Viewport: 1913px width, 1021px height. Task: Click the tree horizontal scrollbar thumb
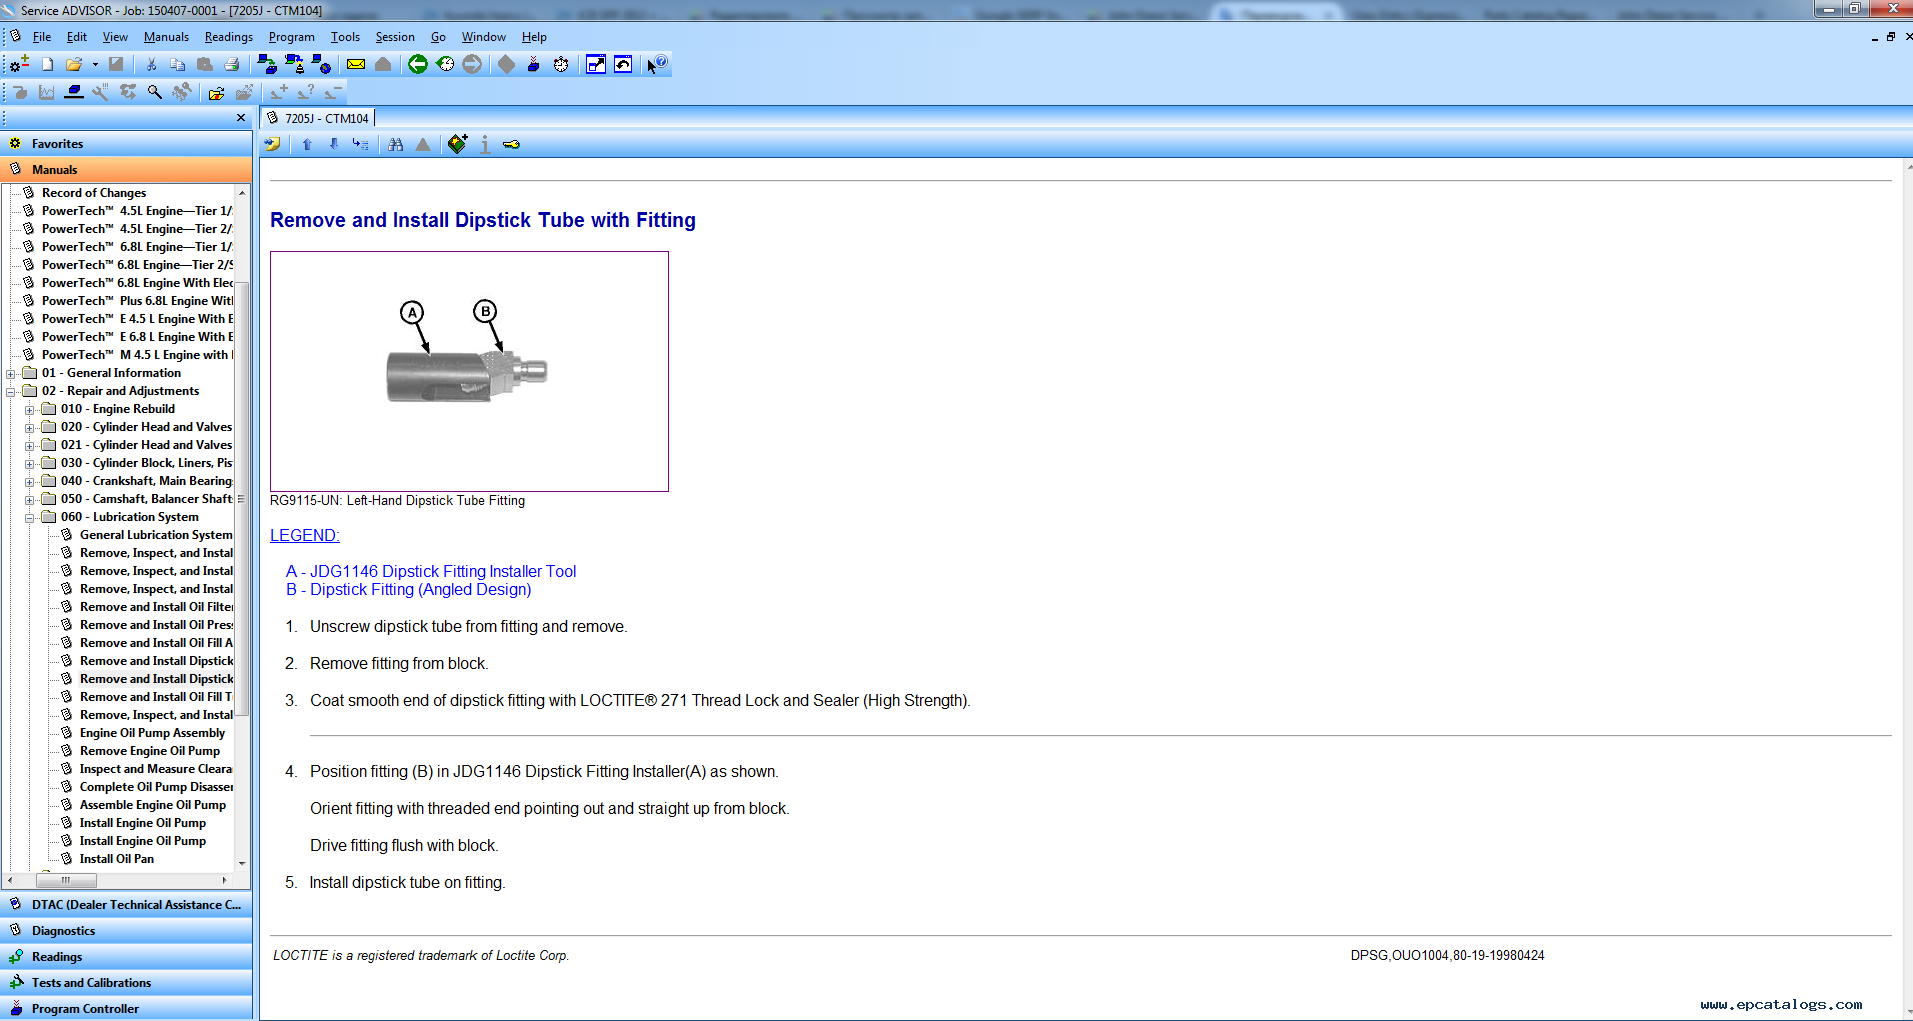click(66, 881)
